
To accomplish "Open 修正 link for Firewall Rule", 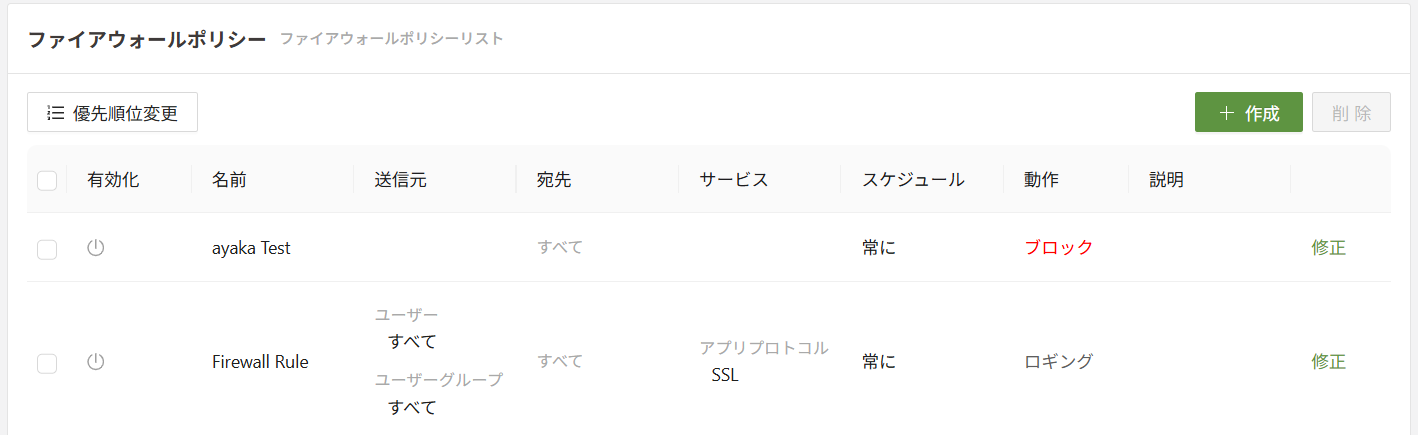I will tap(1328, 362).
